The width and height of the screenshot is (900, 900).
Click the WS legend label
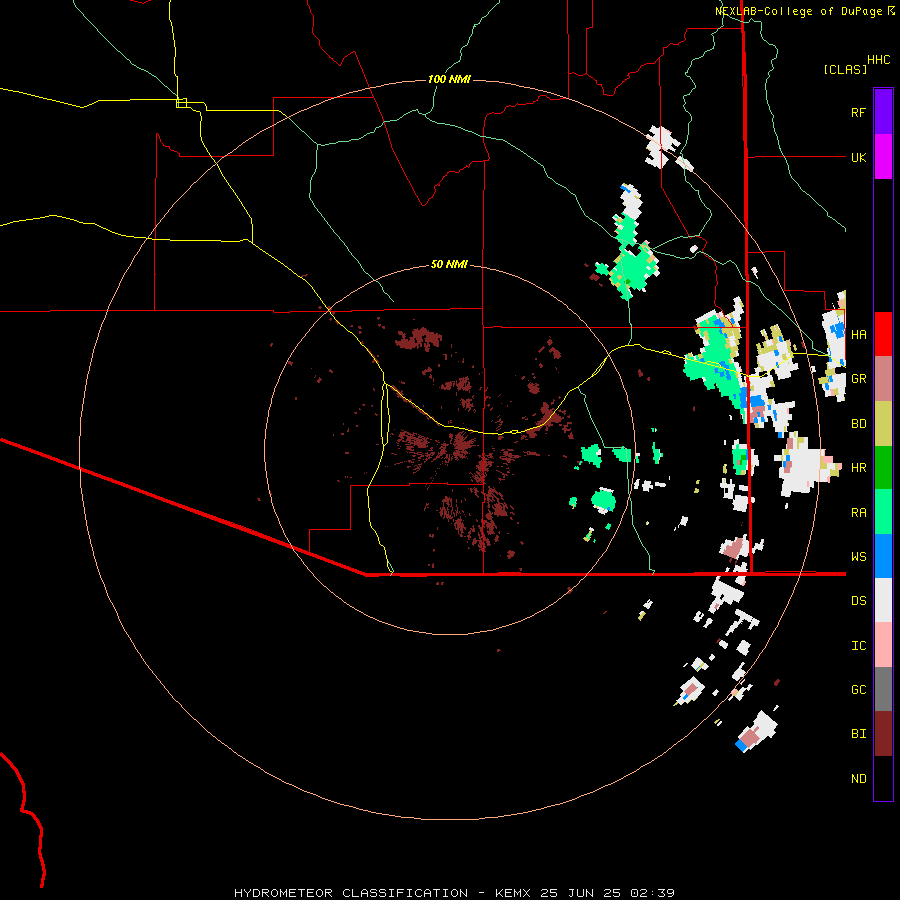coord(858,556)
